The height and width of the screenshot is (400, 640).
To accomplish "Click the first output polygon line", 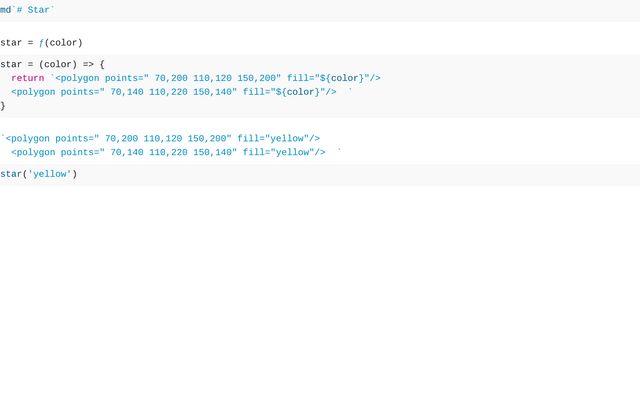I will point(162,138).
